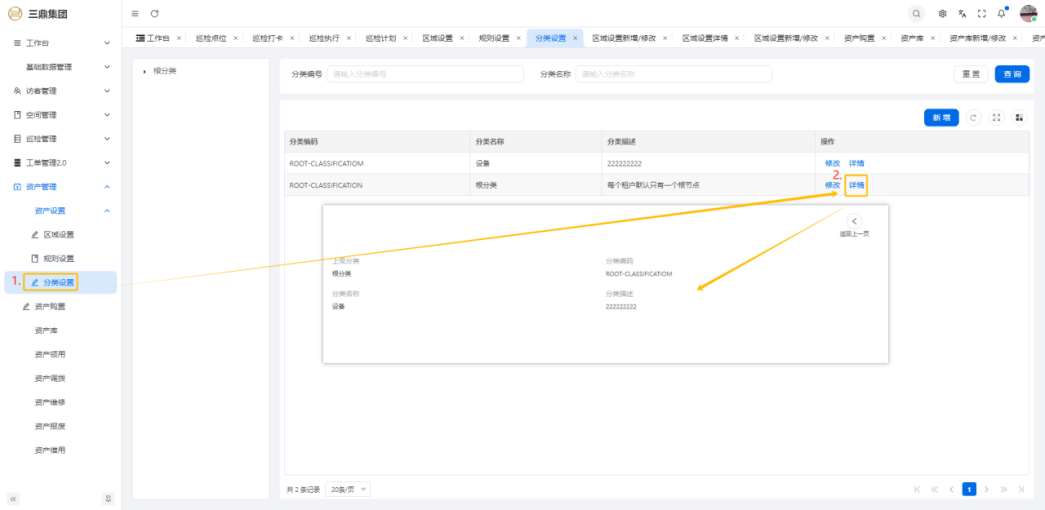
Task: Expand the 根分类 tree node
Action: [144, 71]
